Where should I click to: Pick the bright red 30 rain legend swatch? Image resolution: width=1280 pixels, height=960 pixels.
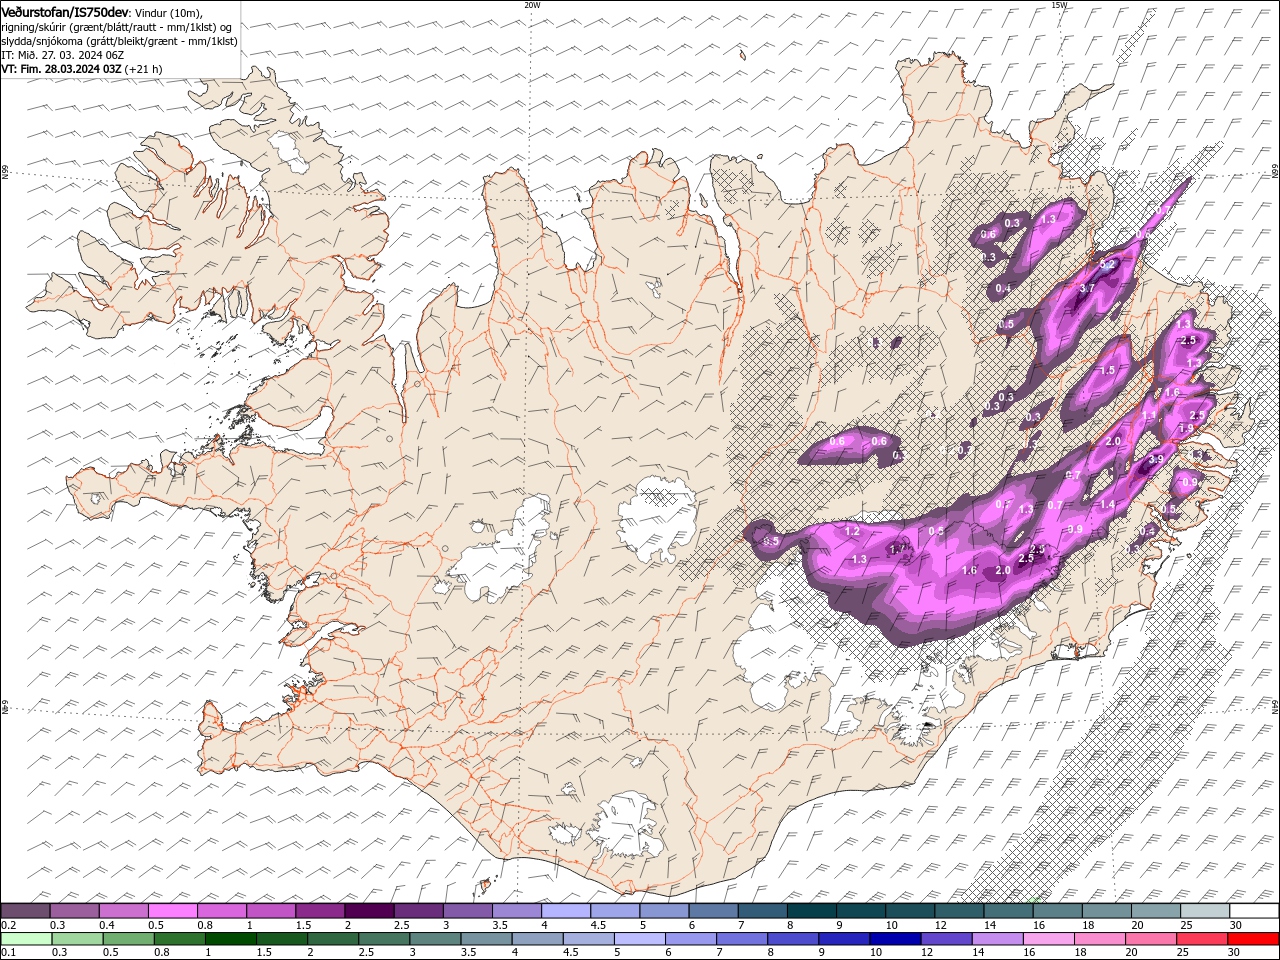[x=1252, y=939]
